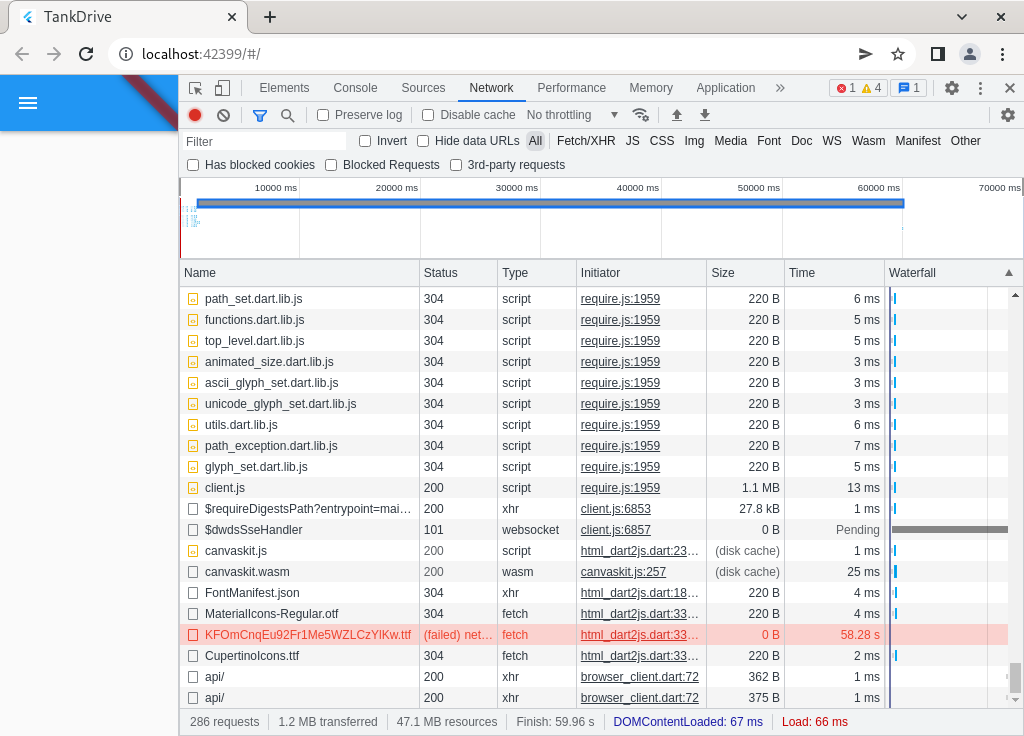Export HAR file download arrow icon
This screenshot has height=736, width=1024.
point(705,115)
